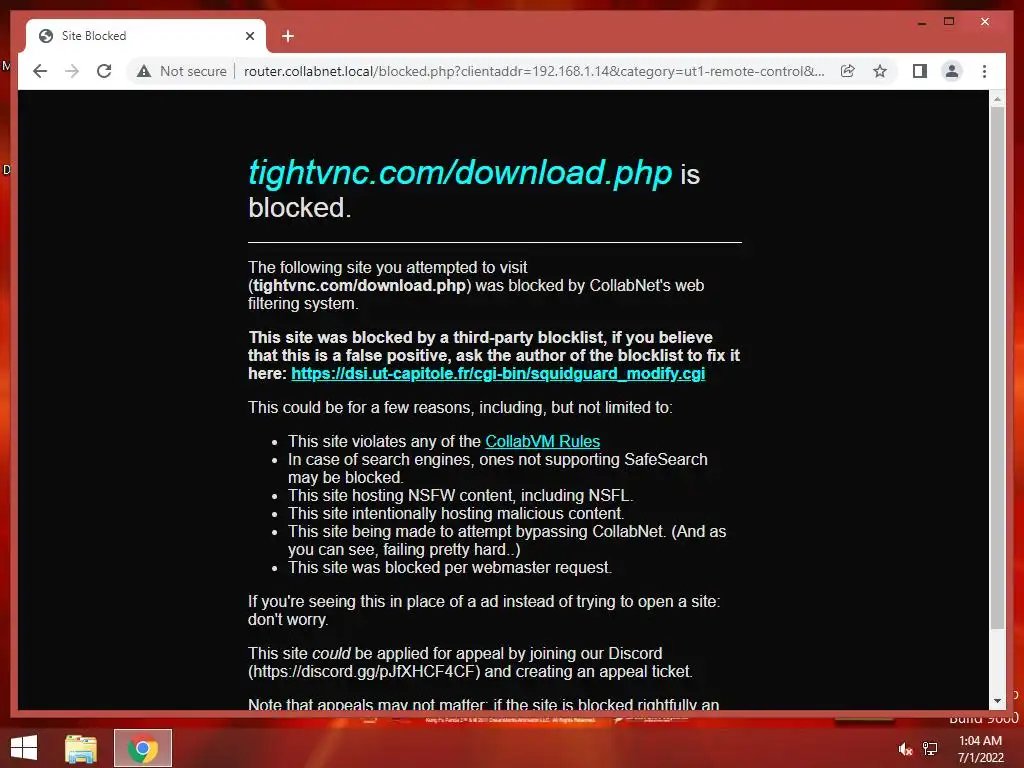Image resolution: width=1024 pixels, height=768 pixels.
Task: Open the Chrome profile avatar
Action: (952, 71)
